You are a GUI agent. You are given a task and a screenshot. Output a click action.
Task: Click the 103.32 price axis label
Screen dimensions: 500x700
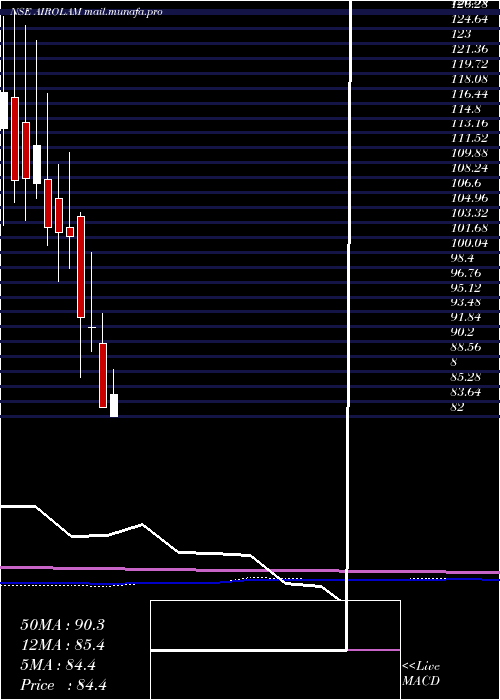tap(469, 213)
